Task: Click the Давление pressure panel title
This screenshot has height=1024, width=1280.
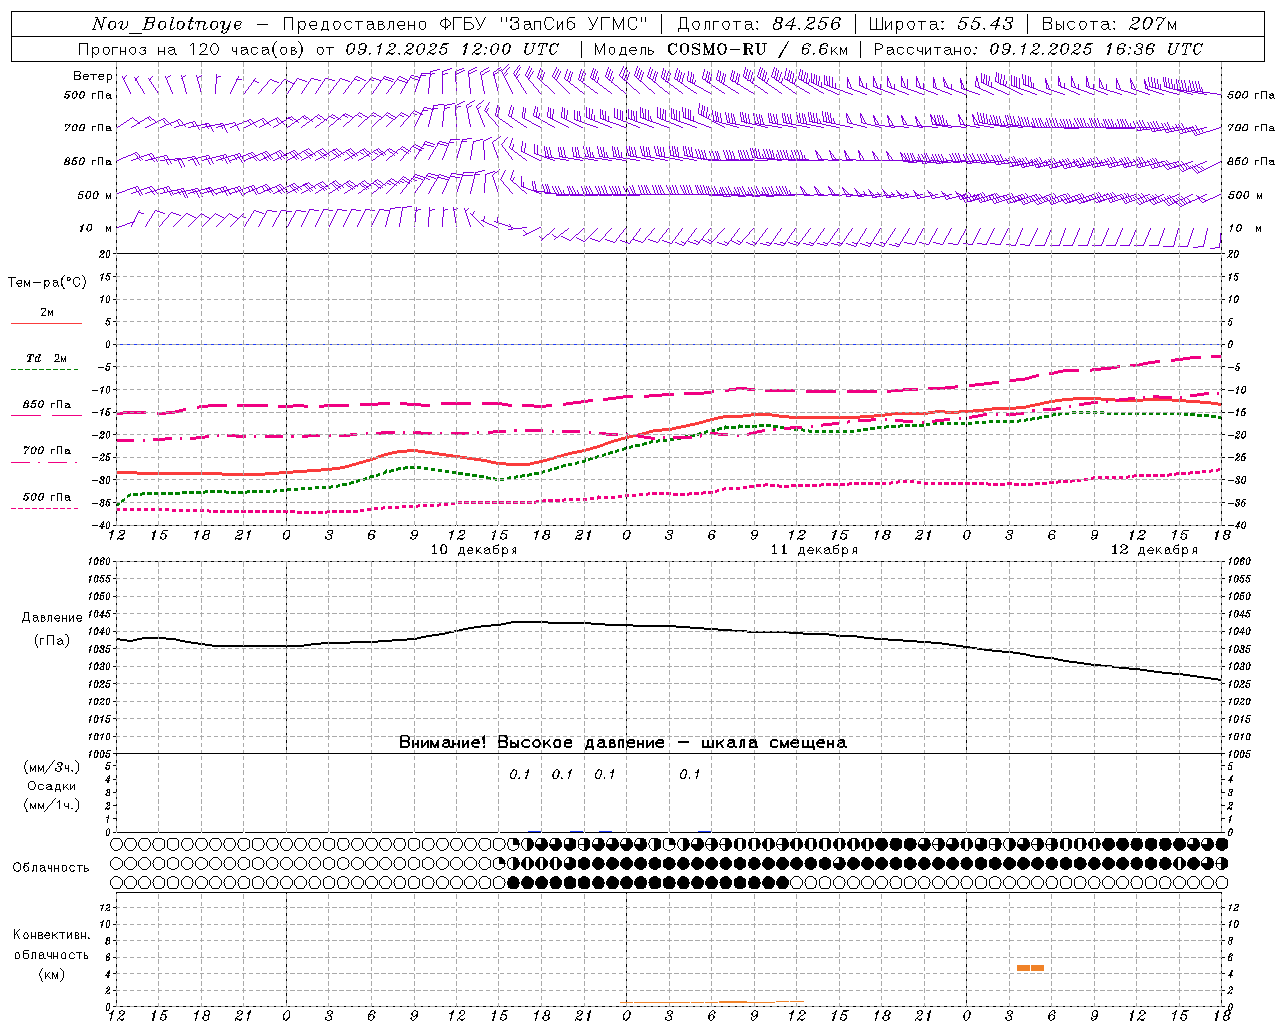Action: click(52, 618)
